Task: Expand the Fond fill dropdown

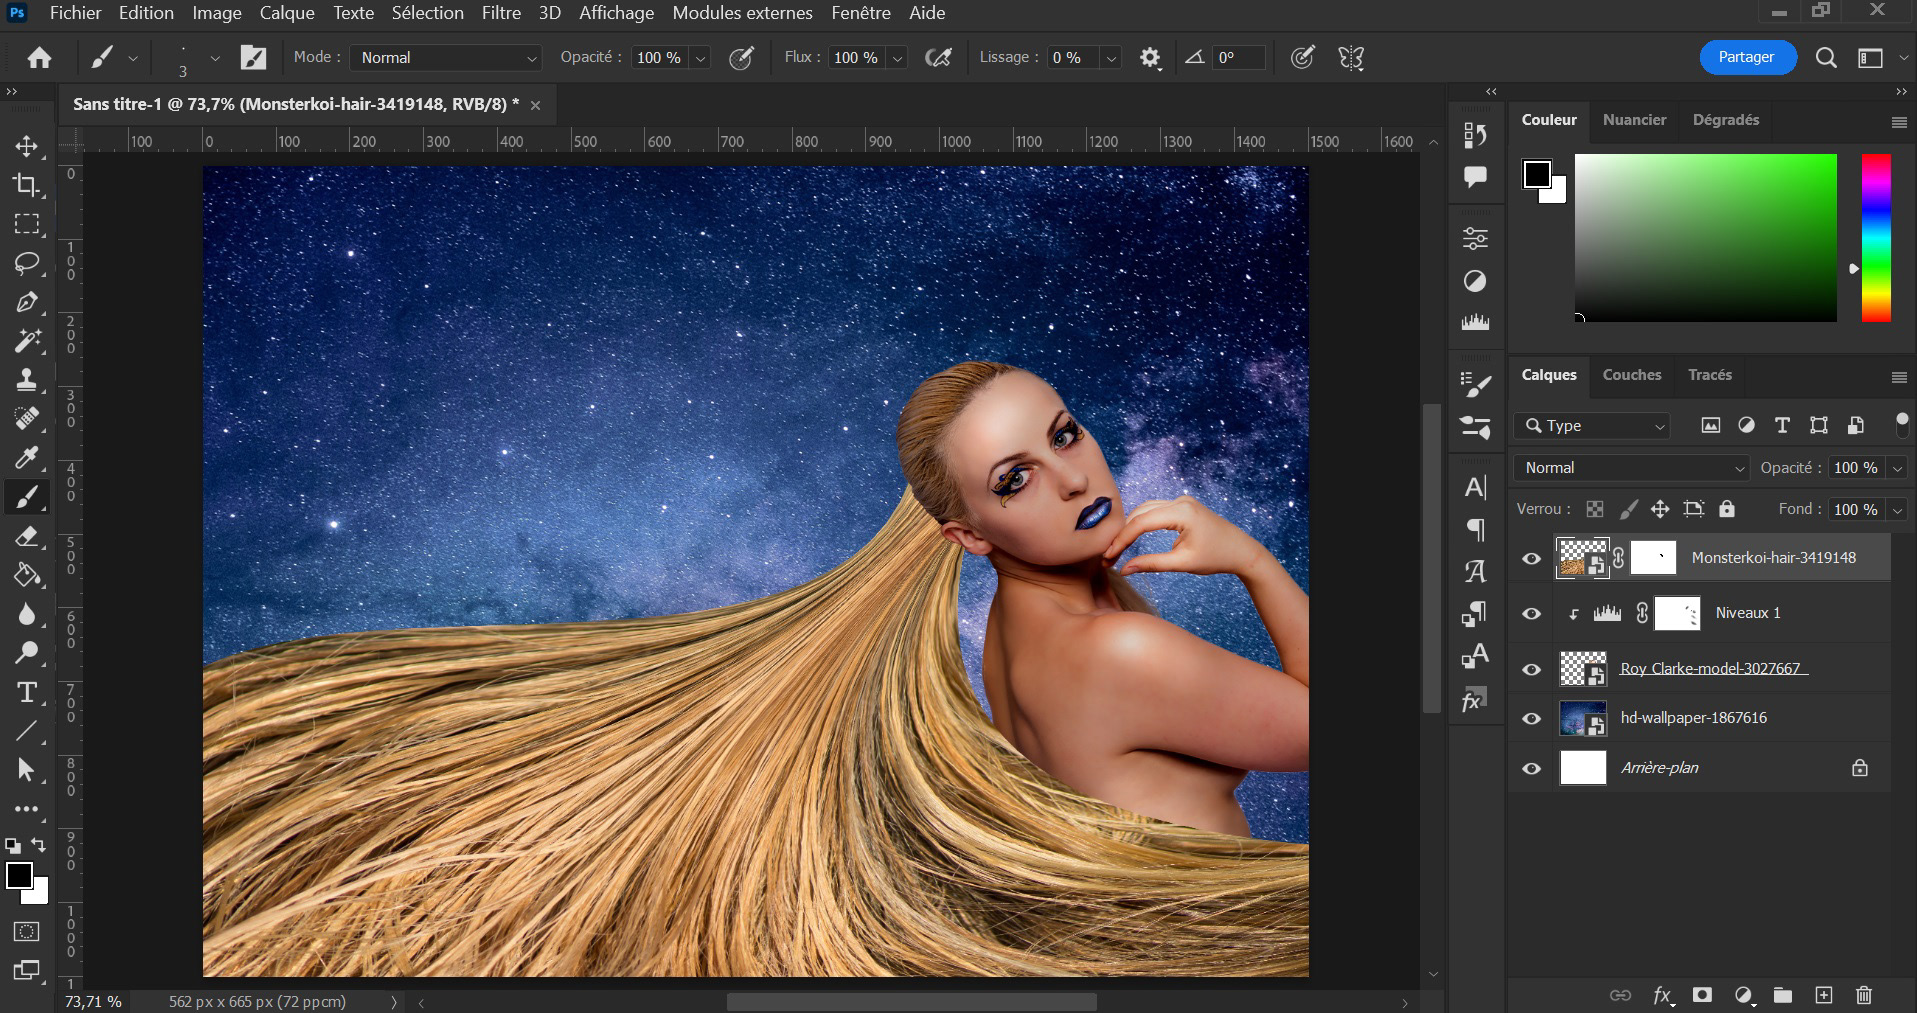Action: 1897,509
